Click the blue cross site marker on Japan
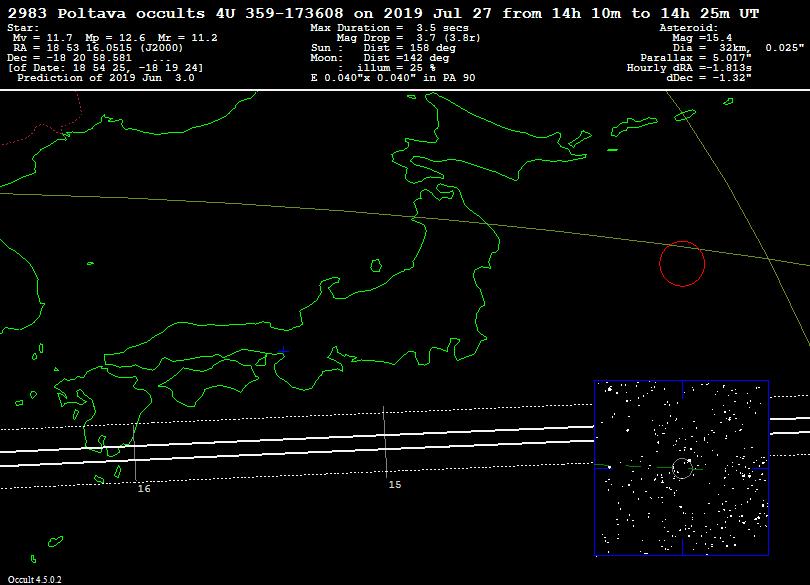This screenshot has width=810, height=585. point(283,351)
